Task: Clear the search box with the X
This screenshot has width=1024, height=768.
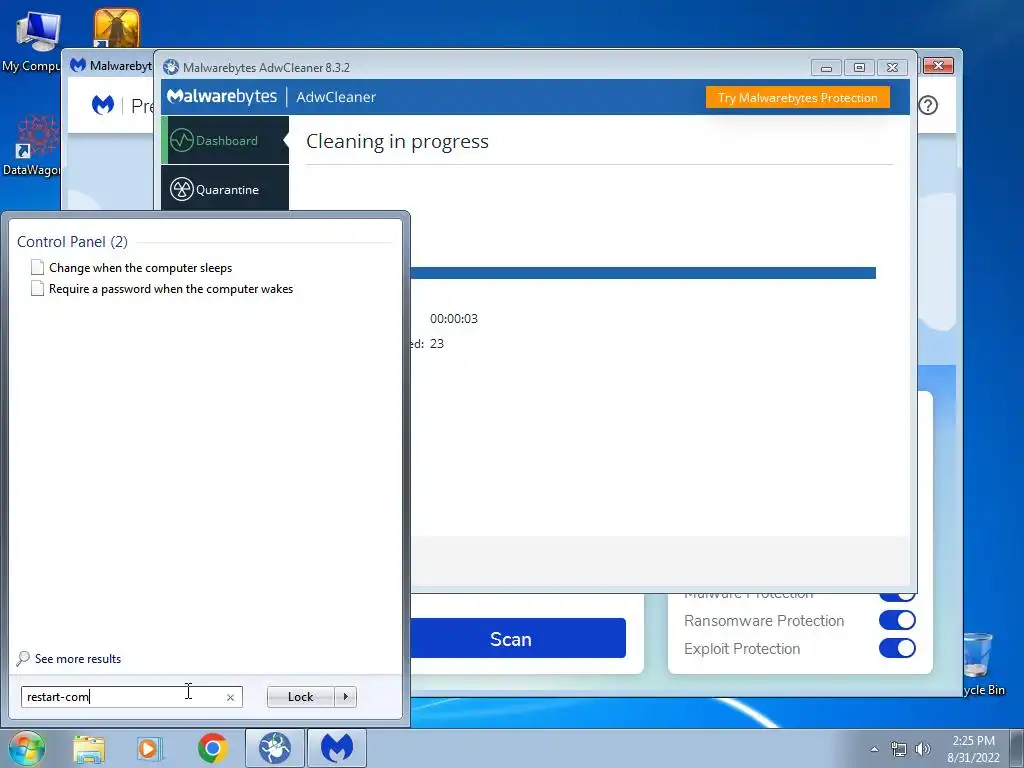Action: (230, 697)
